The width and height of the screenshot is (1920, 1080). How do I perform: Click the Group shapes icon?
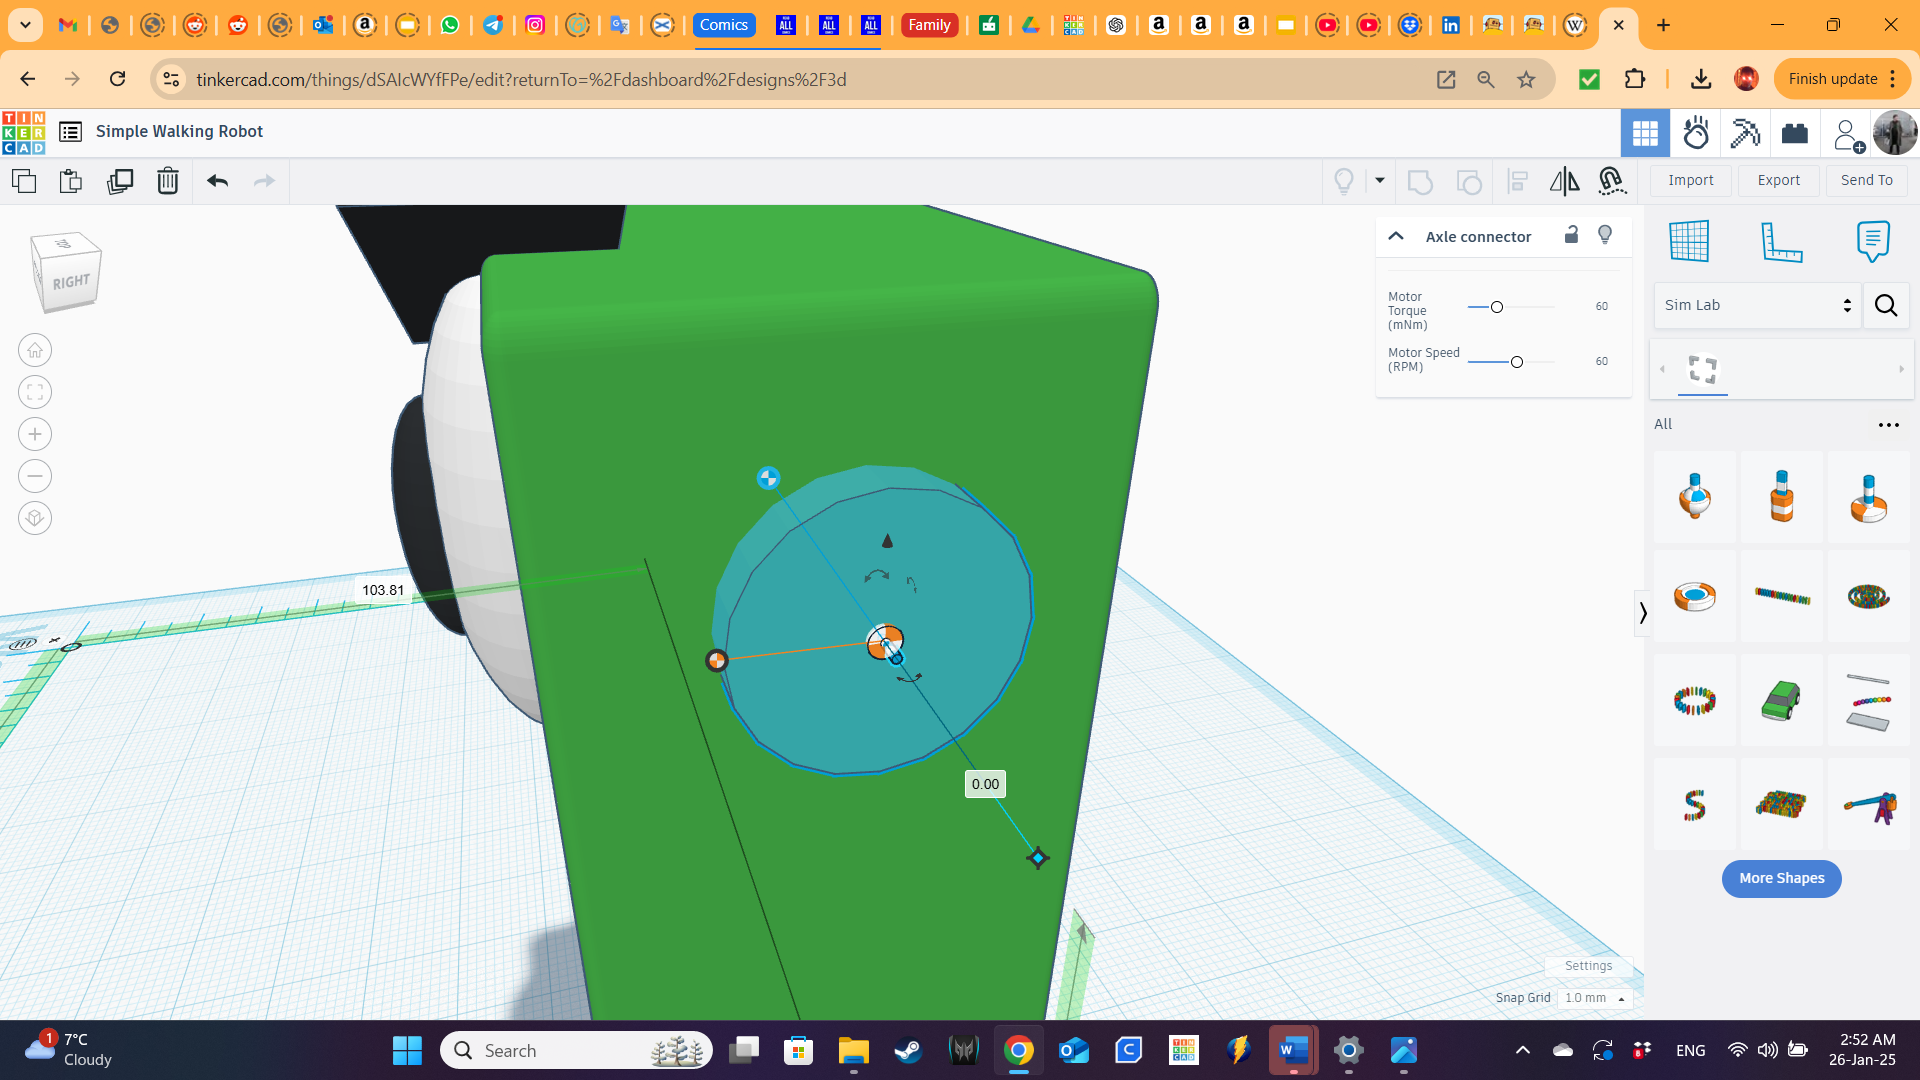tap(1420, 181)
